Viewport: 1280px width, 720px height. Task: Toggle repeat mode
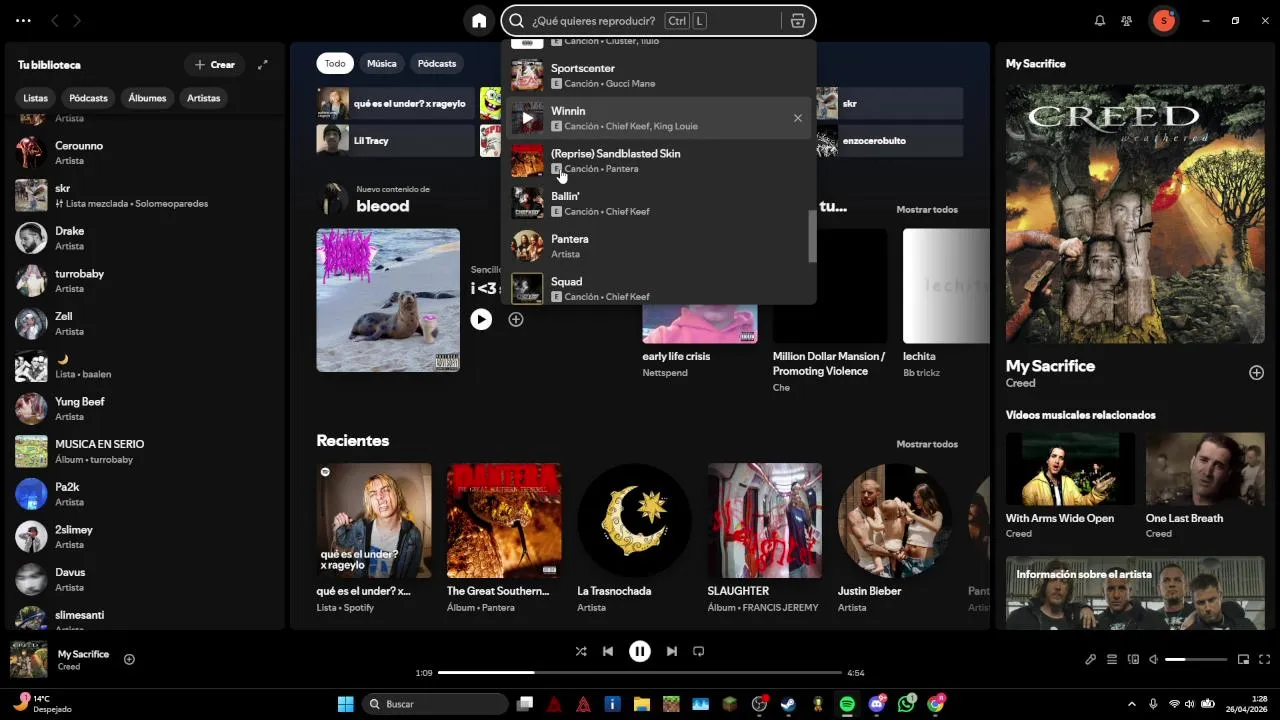[x=699, y=651]
